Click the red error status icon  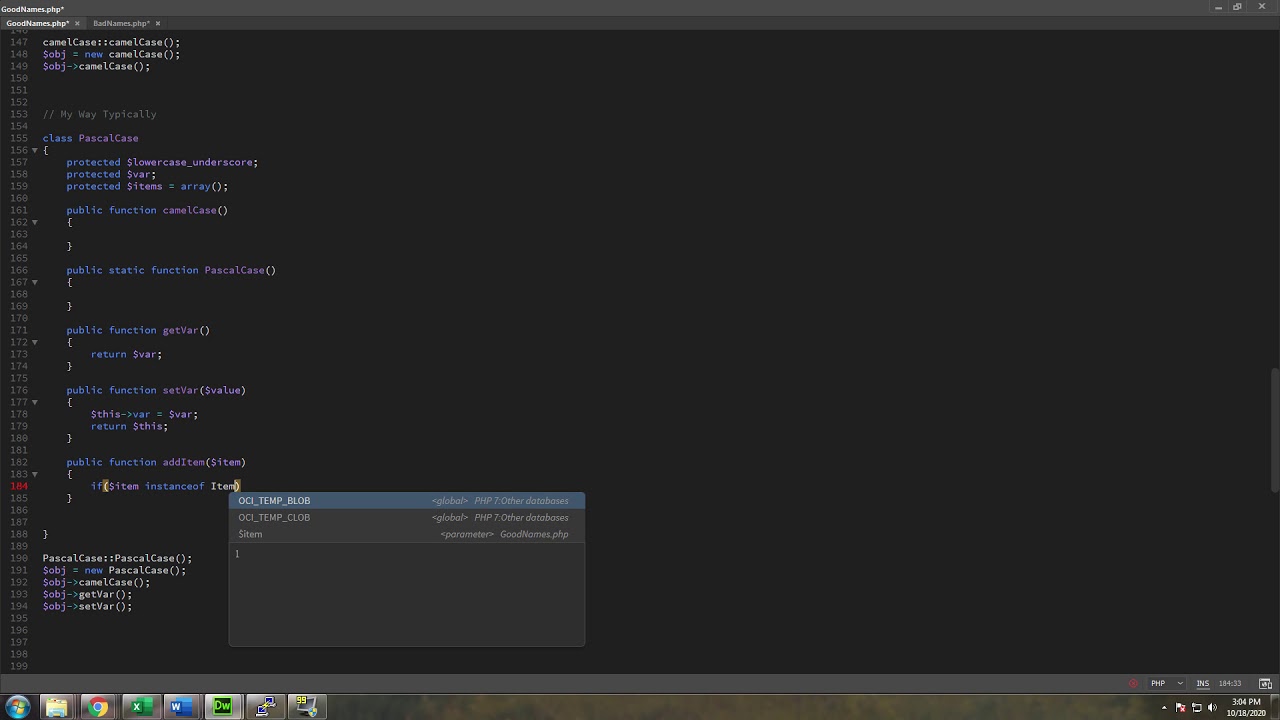[1133, 684]
